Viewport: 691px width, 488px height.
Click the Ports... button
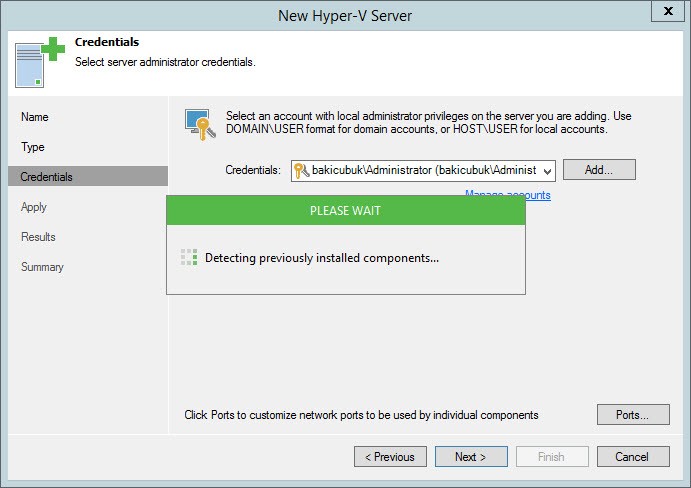[x=633, y=414]
